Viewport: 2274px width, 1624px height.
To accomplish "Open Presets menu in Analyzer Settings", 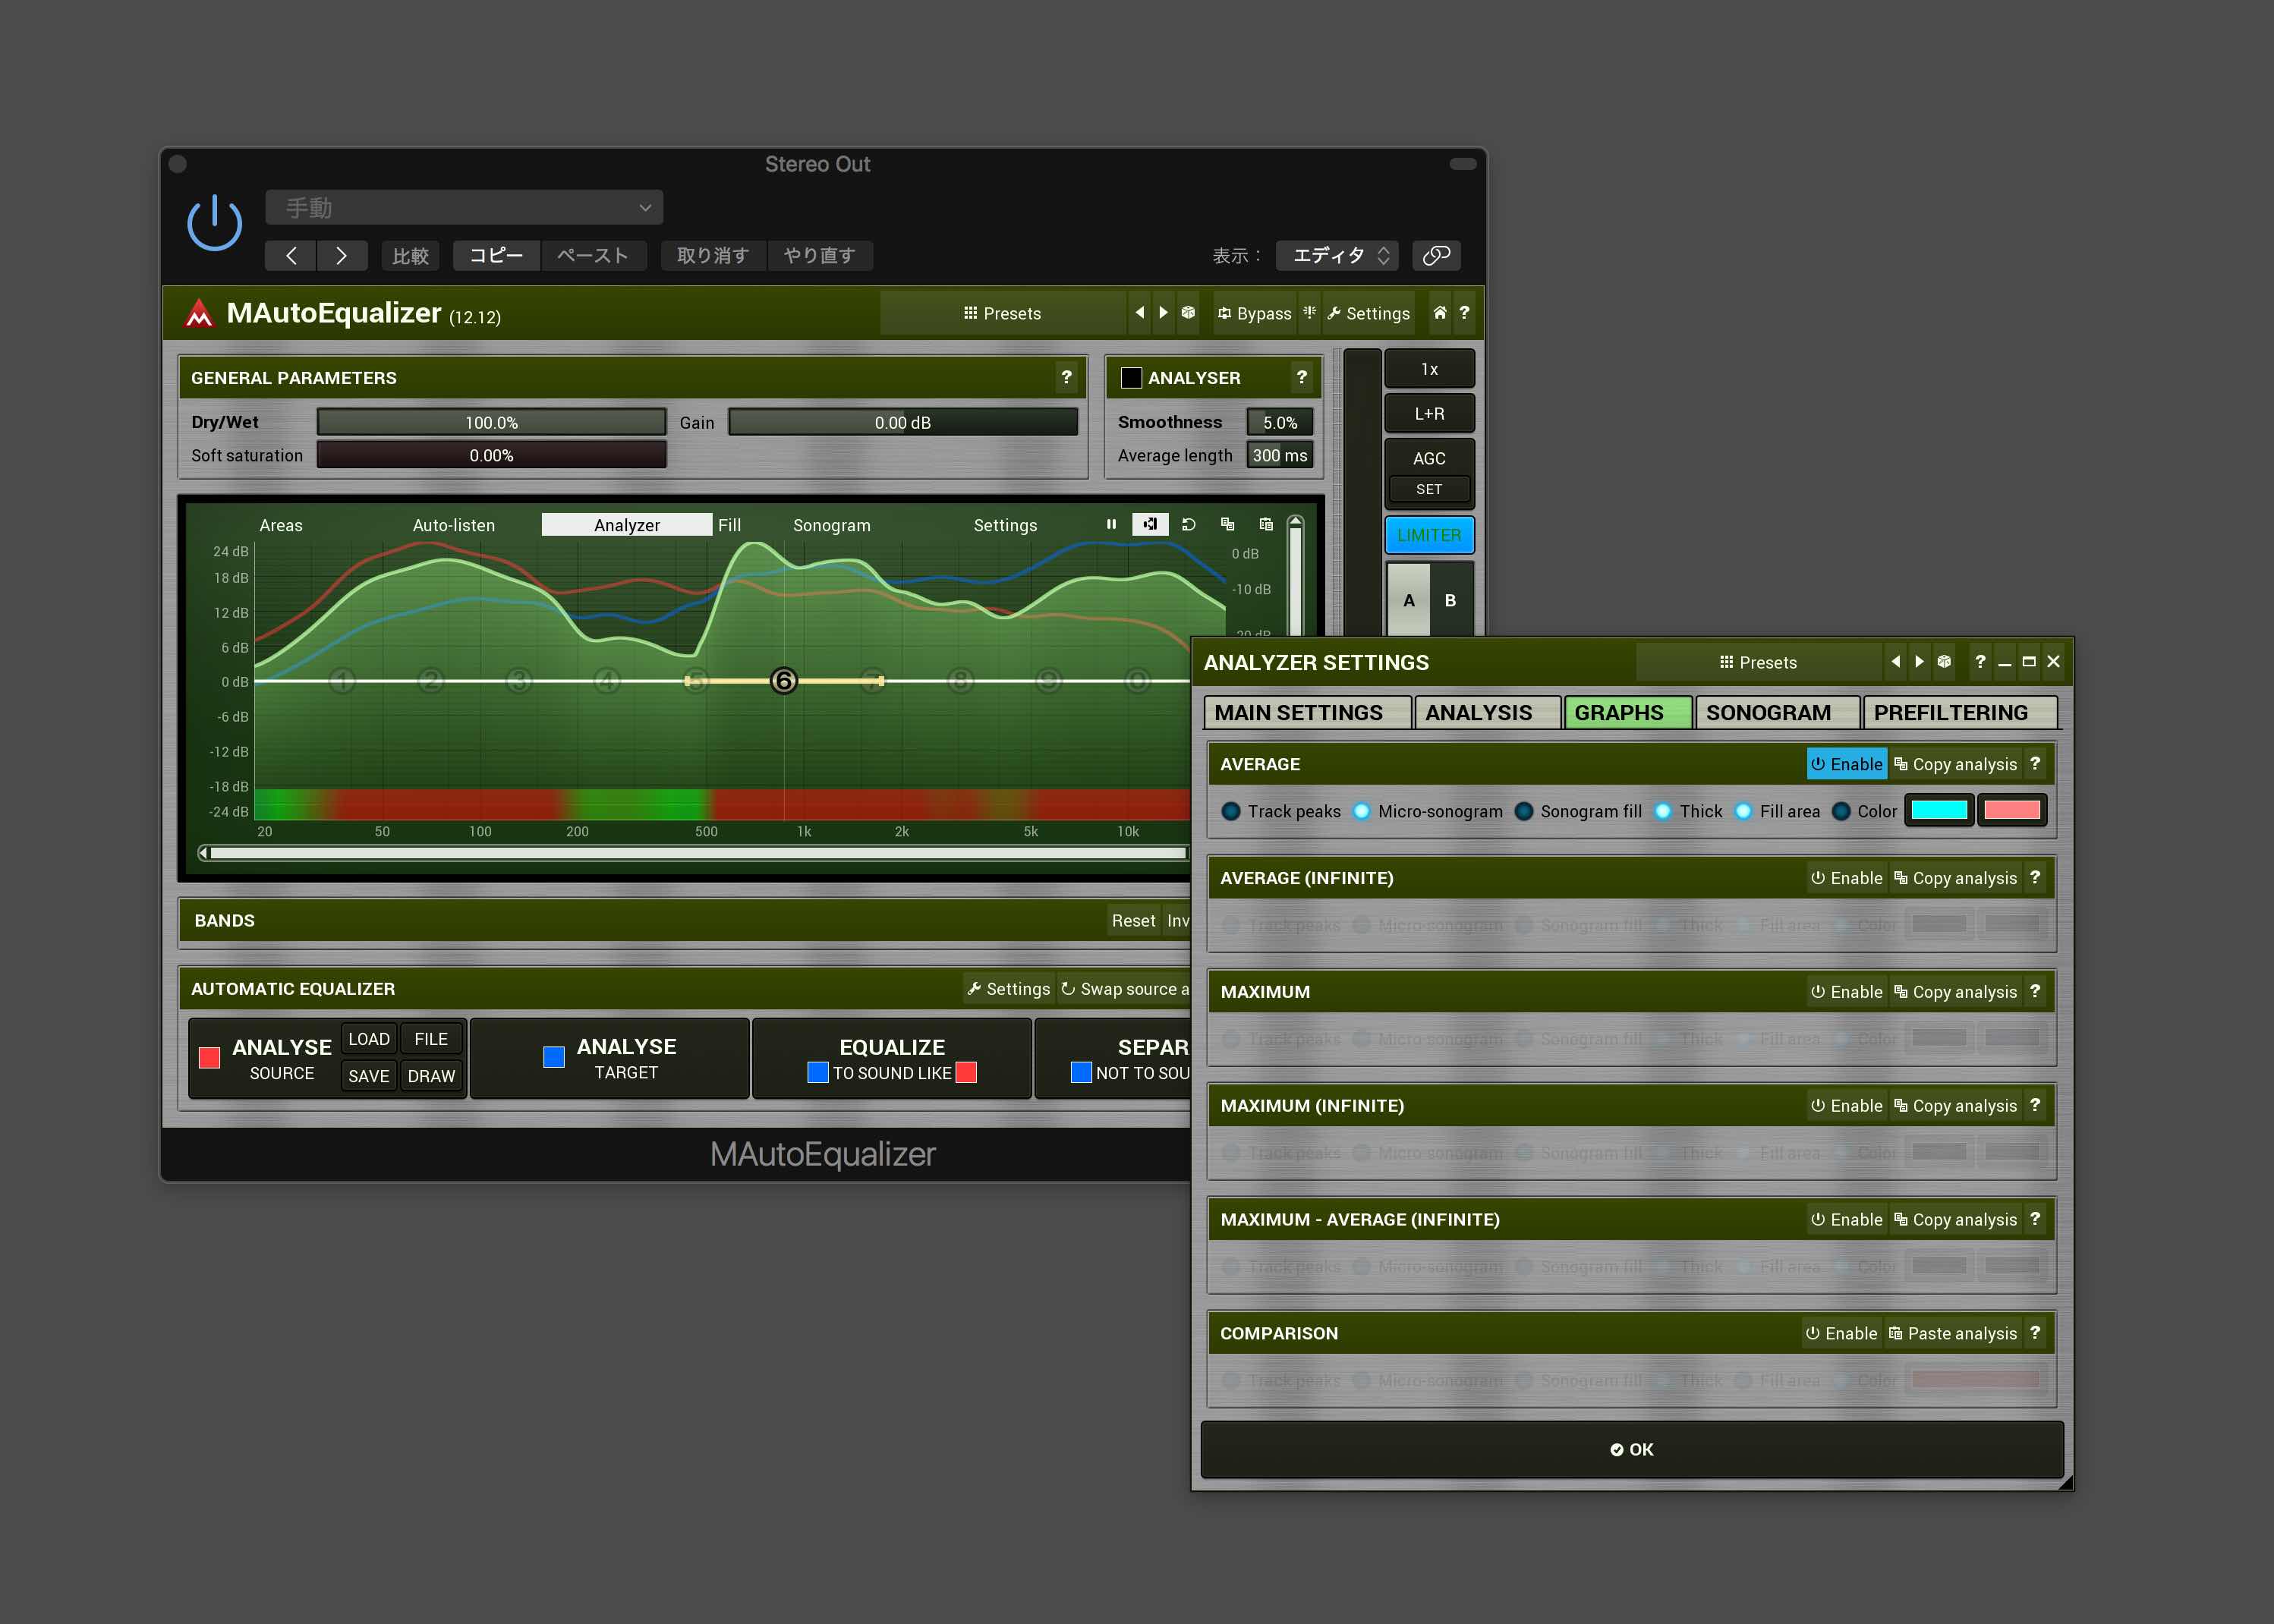I will coord(1757,662).
